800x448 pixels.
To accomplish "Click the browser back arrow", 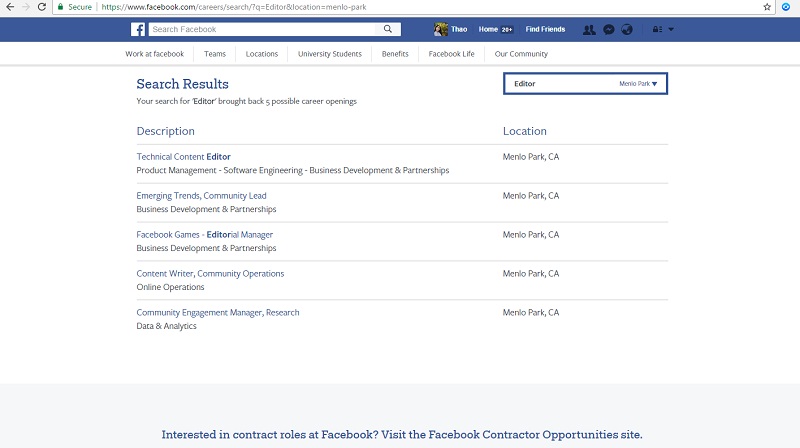I will (10, 7).
